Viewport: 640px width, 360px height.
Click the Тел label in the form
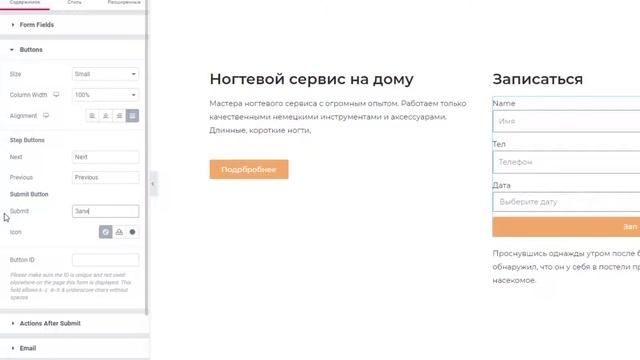pyautogui.click(x=499, y=144)
